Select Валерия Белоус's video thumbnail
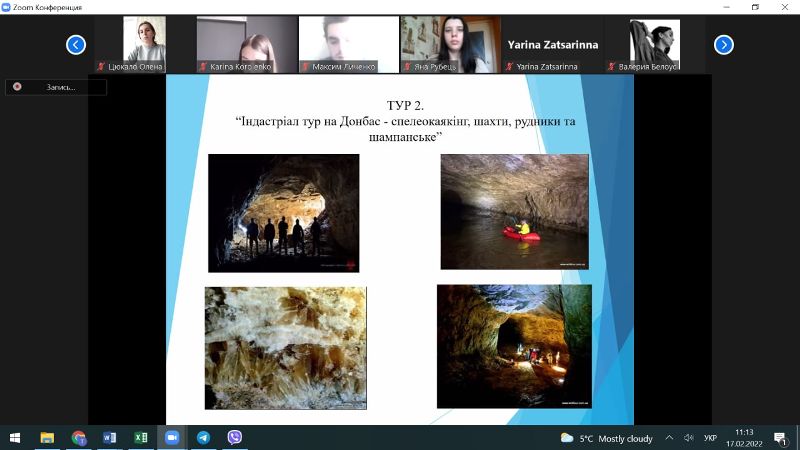This screenshot has width=800, height=450. (x=655, y=44)
